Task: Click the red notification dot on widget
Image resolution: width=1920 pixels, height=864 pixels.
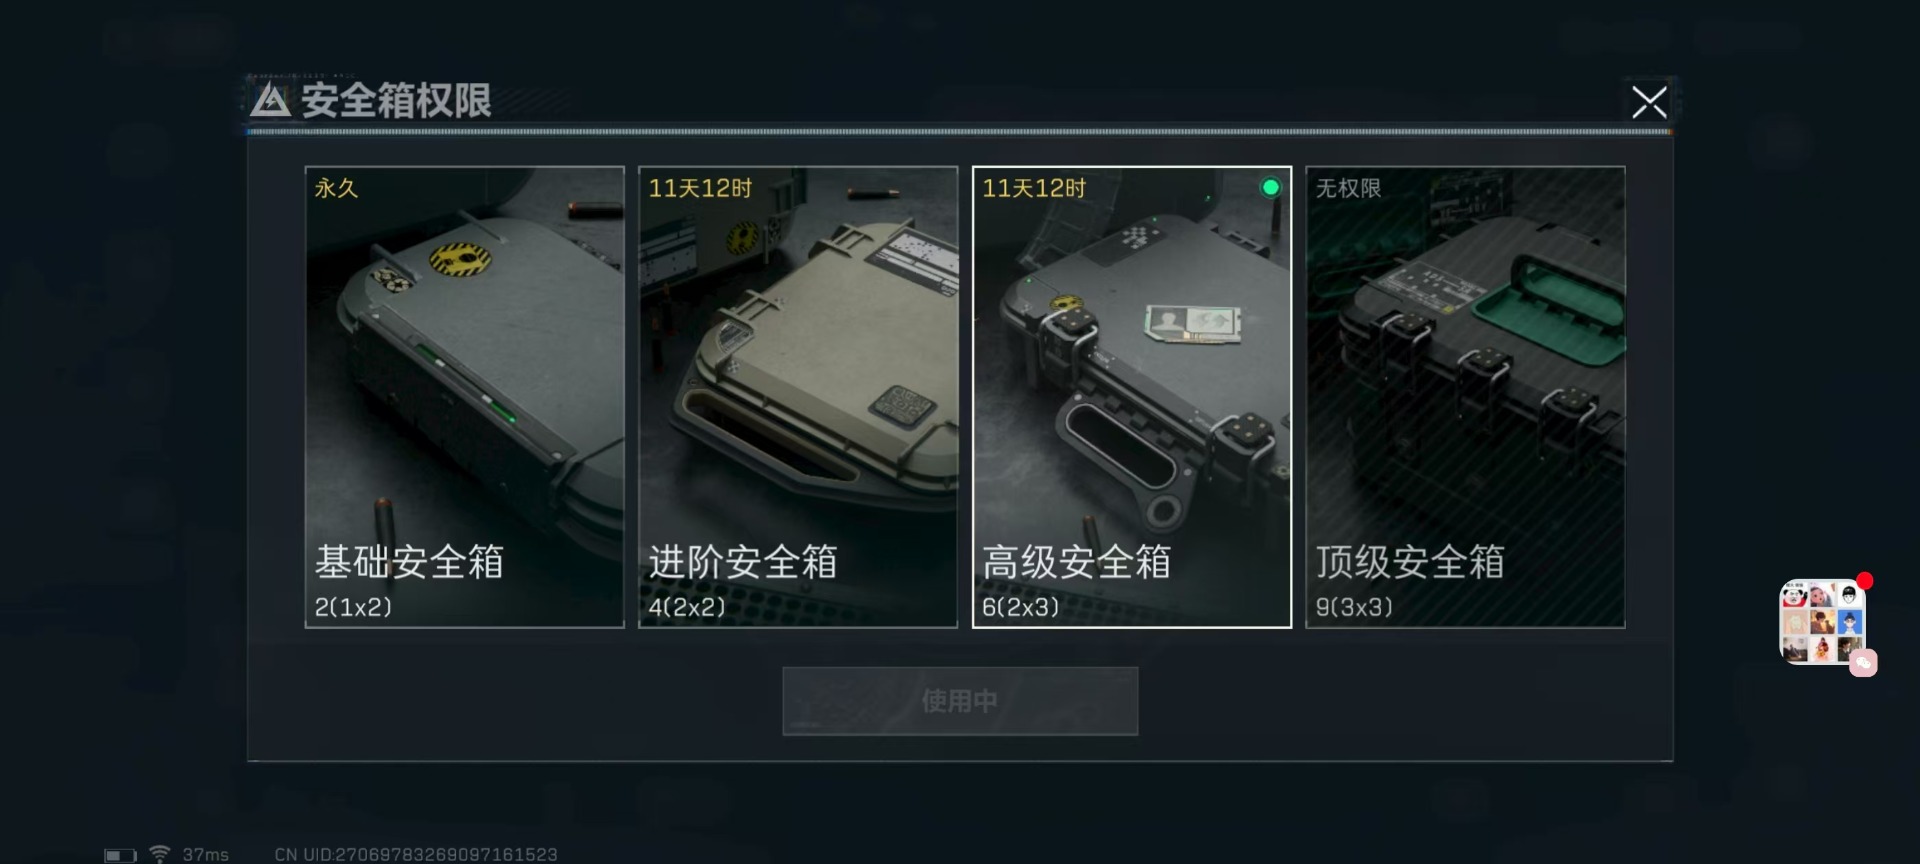Action: 1864,581
